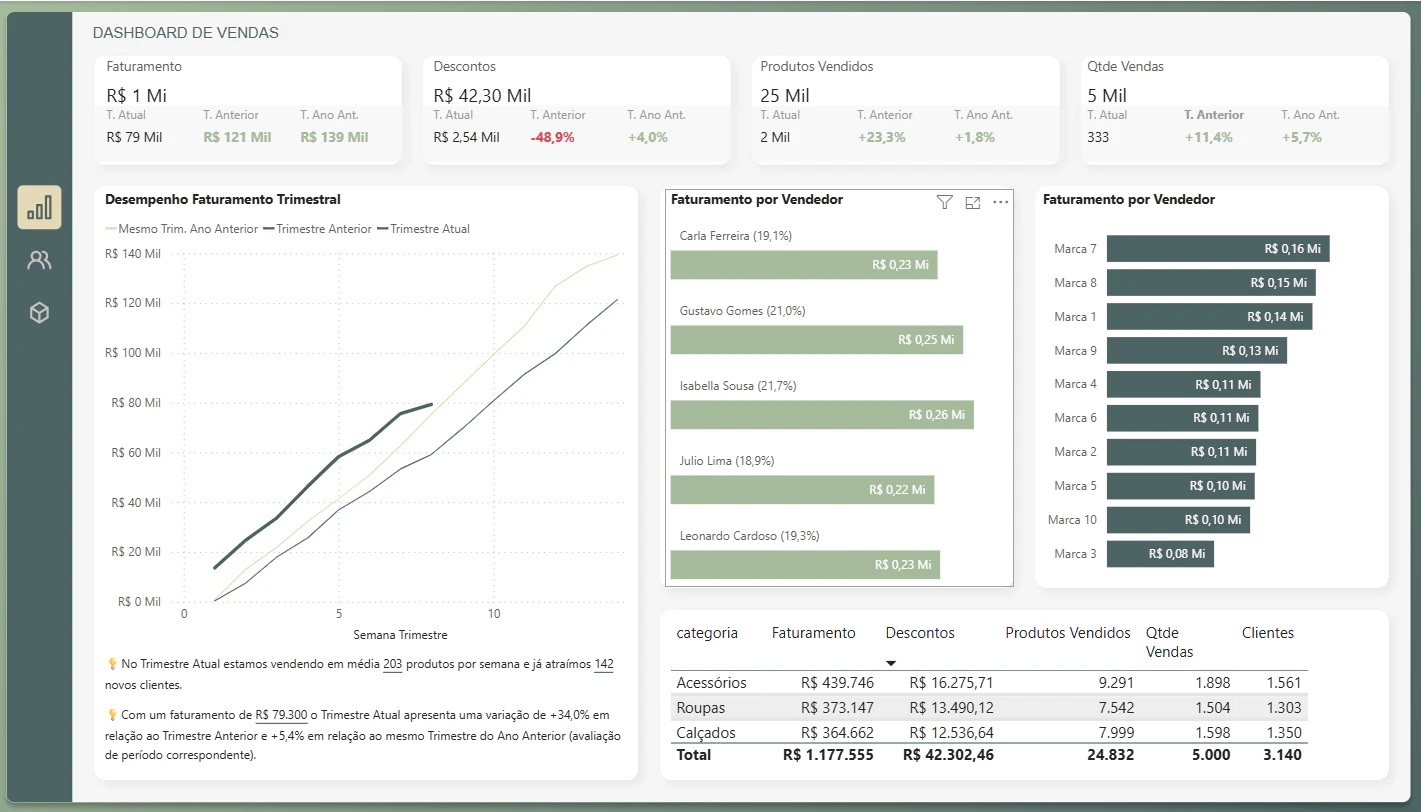
Task: Click the underlined R$ 79.300 value
Action: [282, 715]
